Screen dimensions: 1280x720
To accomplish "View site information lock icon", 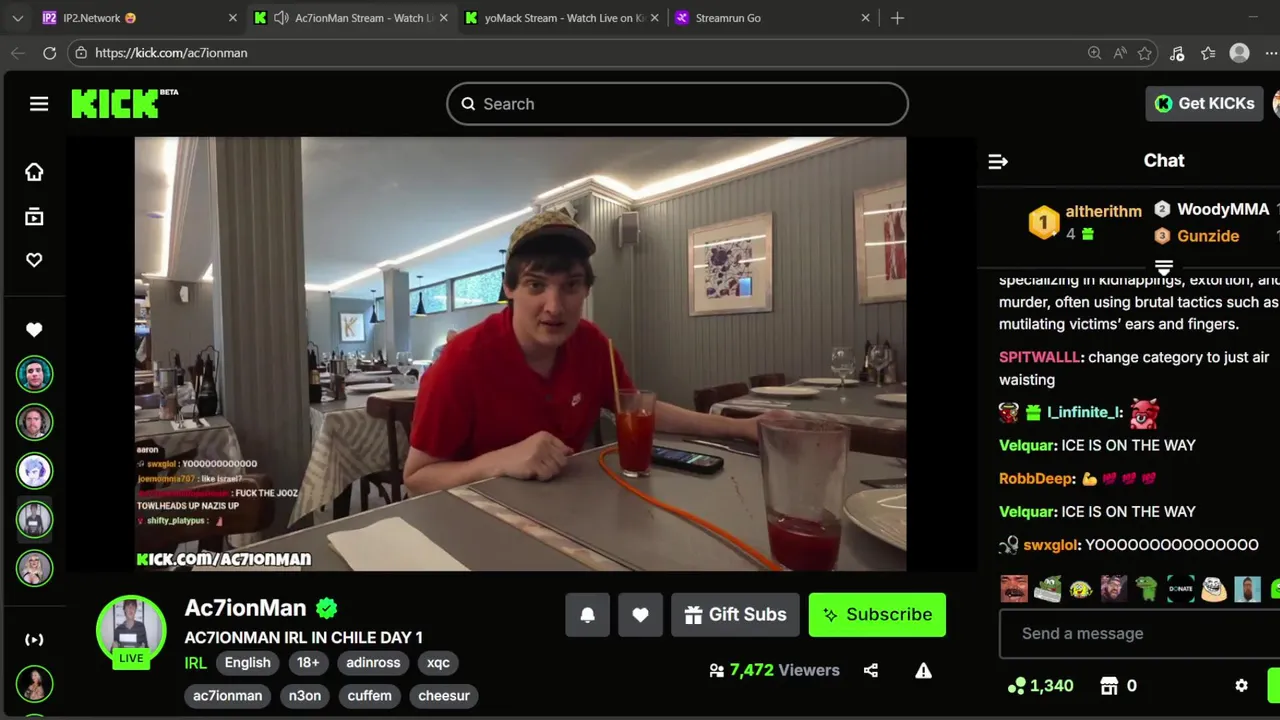I will [81, 53].
